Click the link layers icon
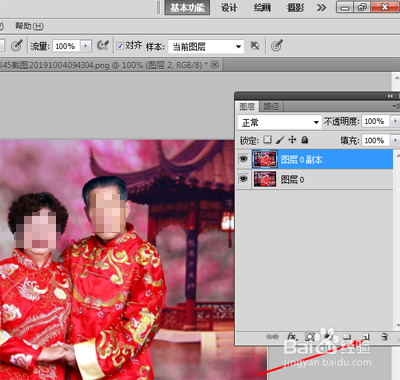Screen dimensions: 400x380 [272, 337]
